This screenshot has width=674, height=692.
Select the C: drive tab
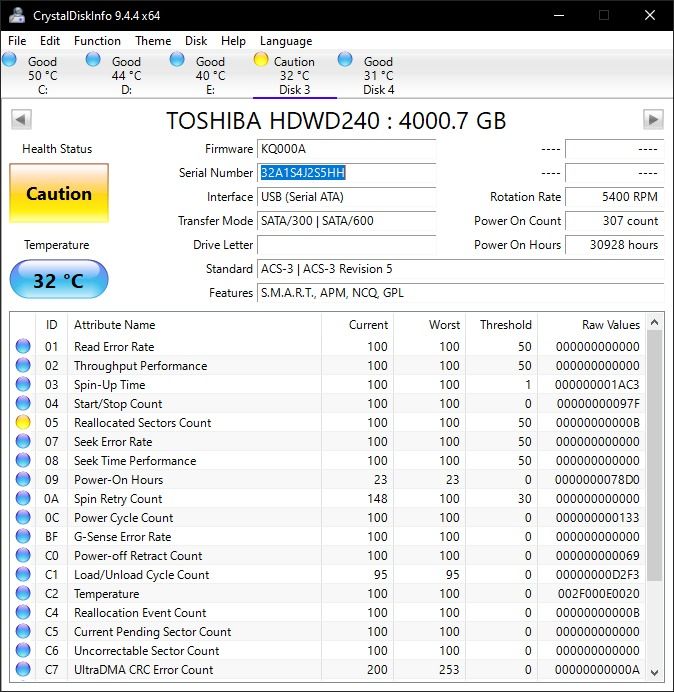tap(42, 75)
